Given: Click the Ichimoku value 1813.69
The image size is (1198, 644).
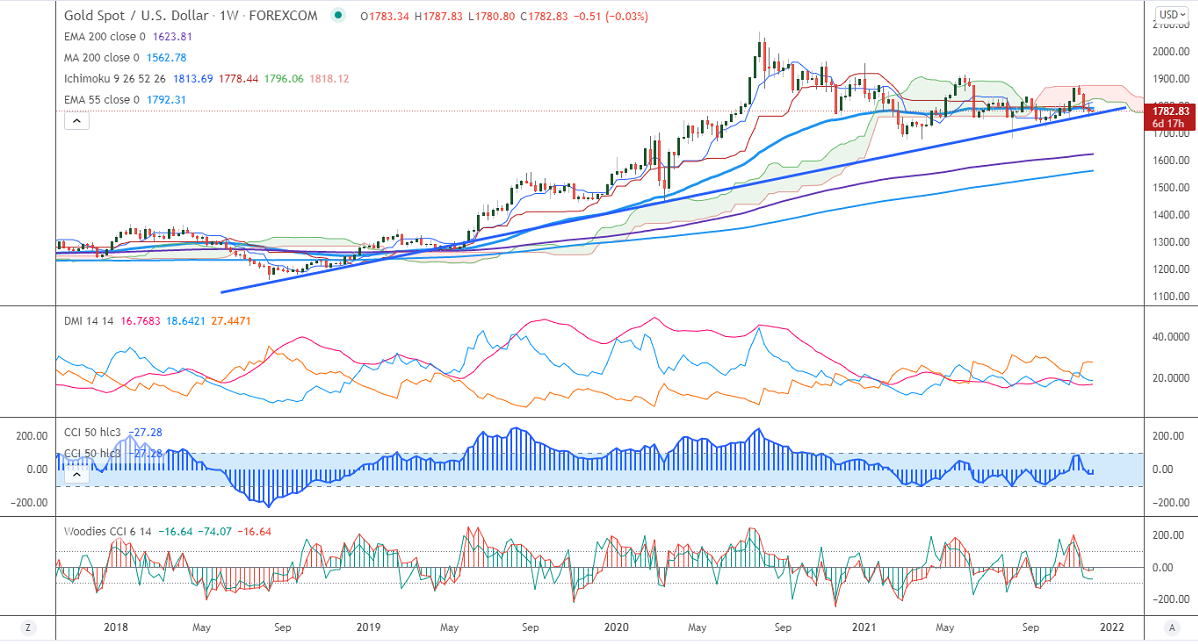Looking at the screenshot, I should point(193,79).
